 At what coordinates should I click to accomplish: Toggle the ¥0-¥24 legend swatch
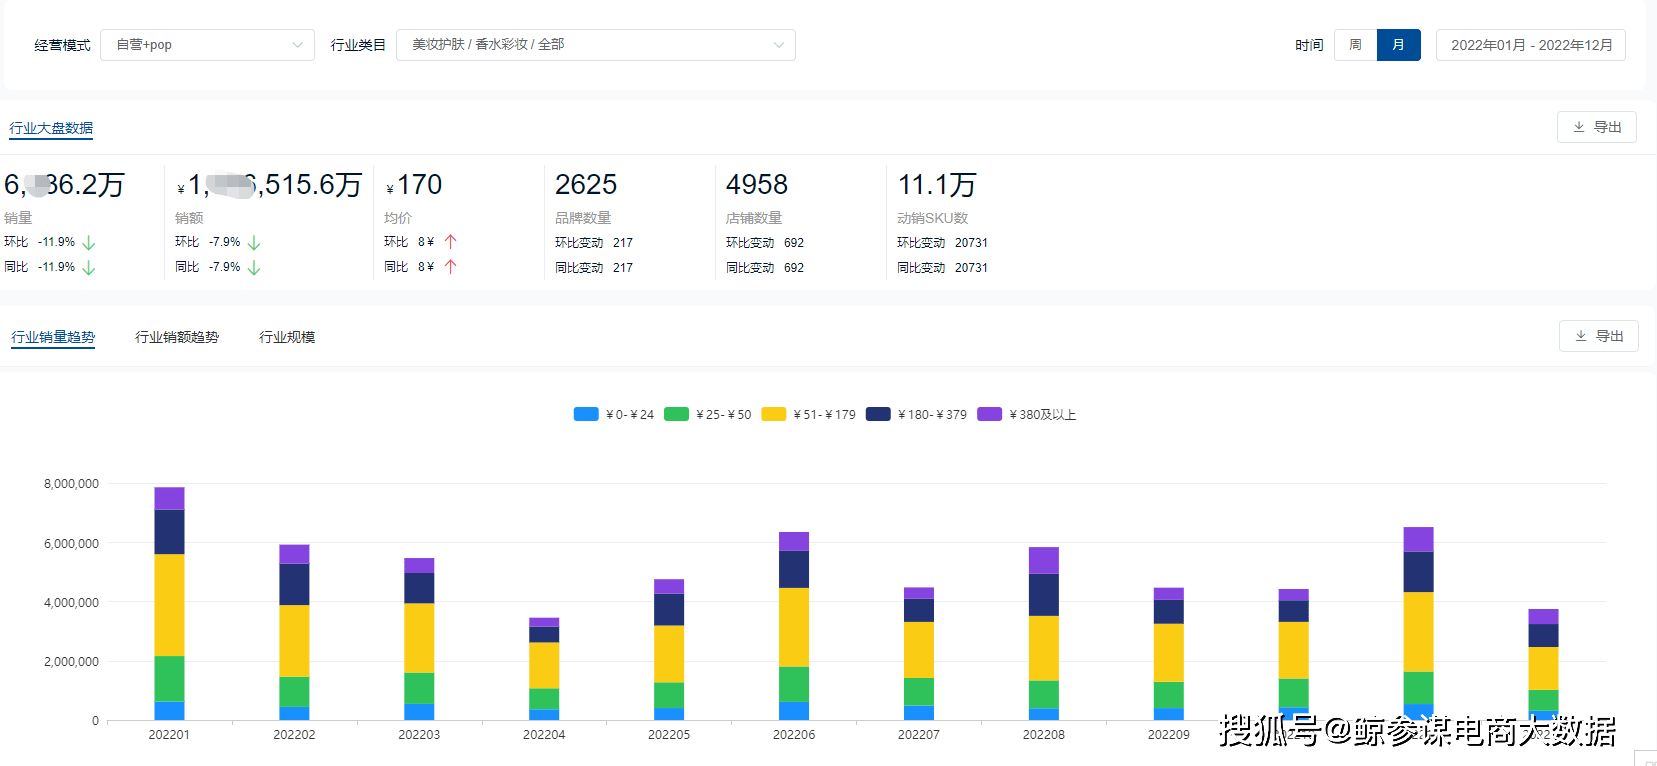[586, 414]
